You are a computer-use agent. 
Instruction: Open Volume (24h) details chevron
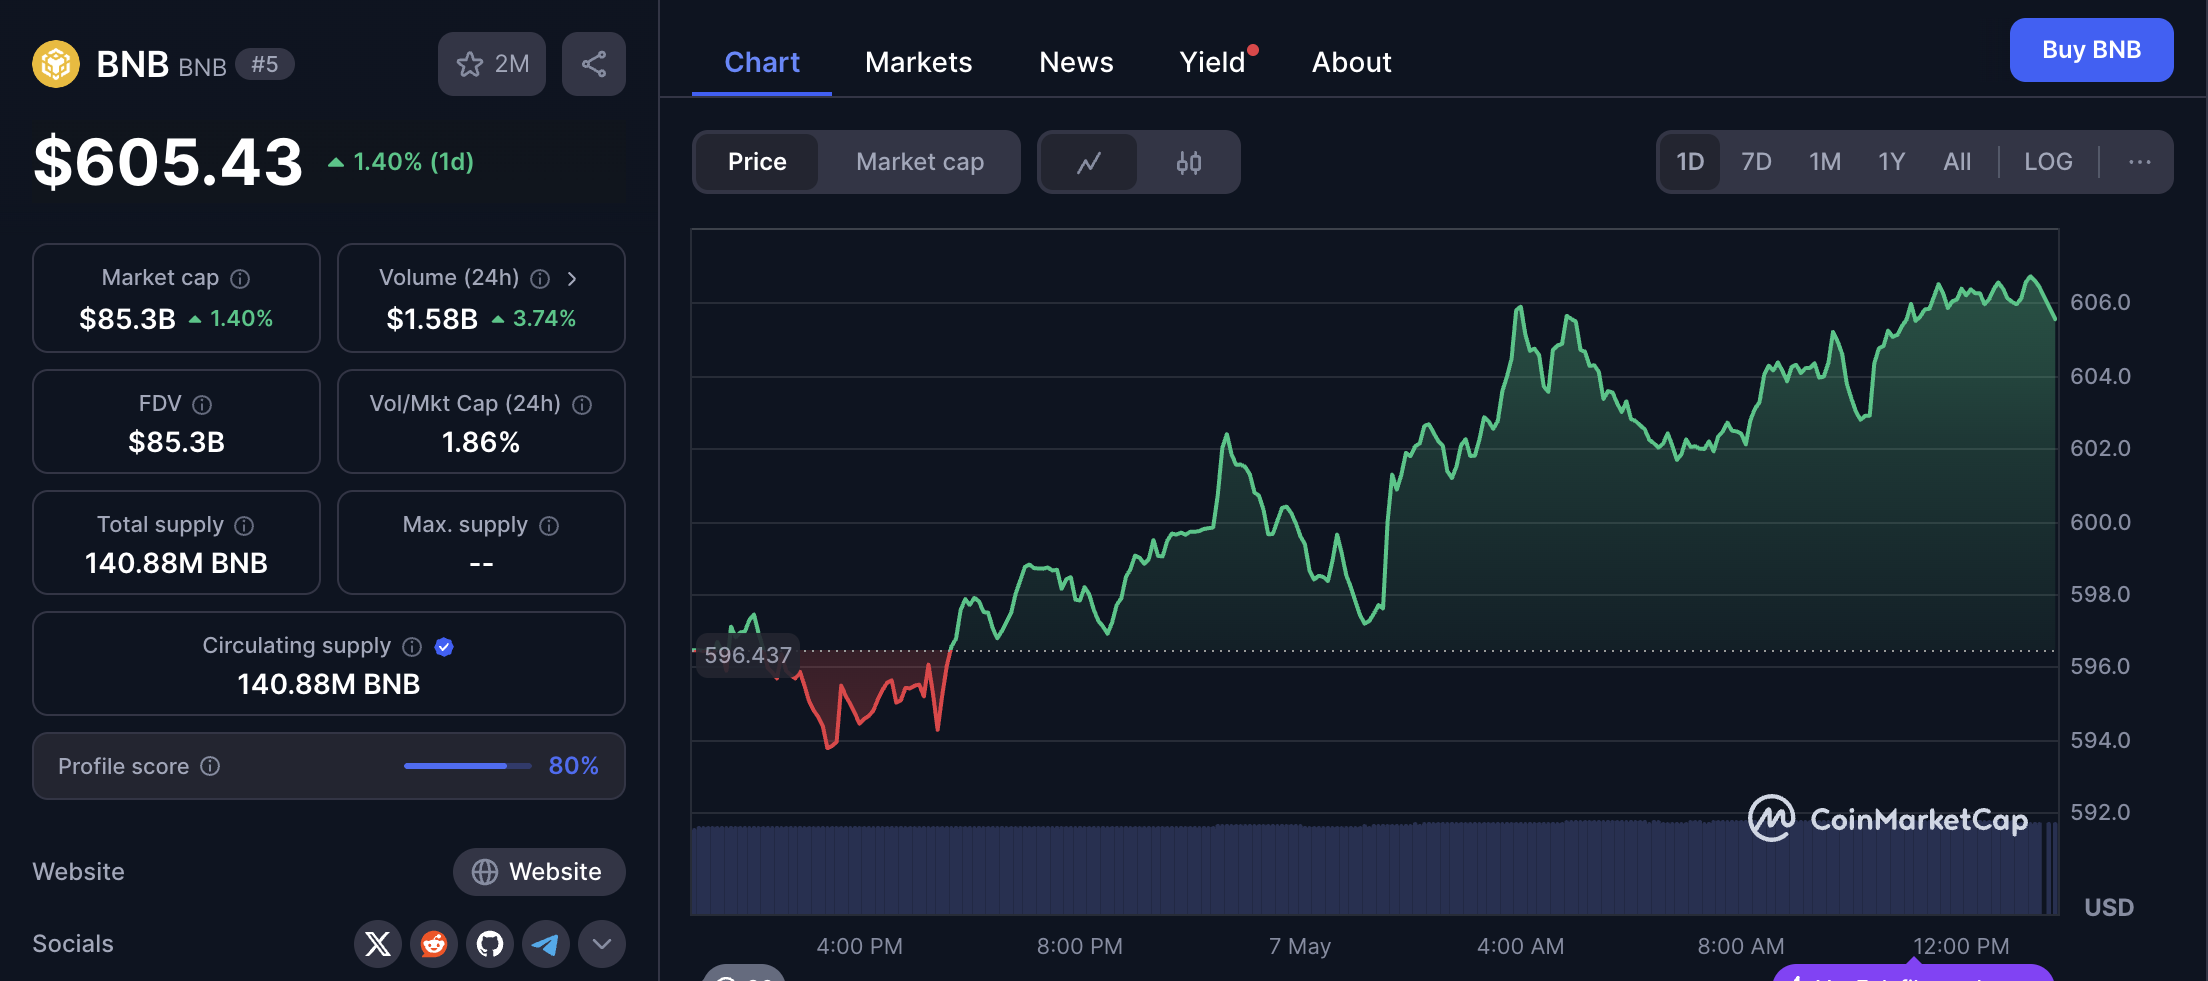click(x=572, y=279)
